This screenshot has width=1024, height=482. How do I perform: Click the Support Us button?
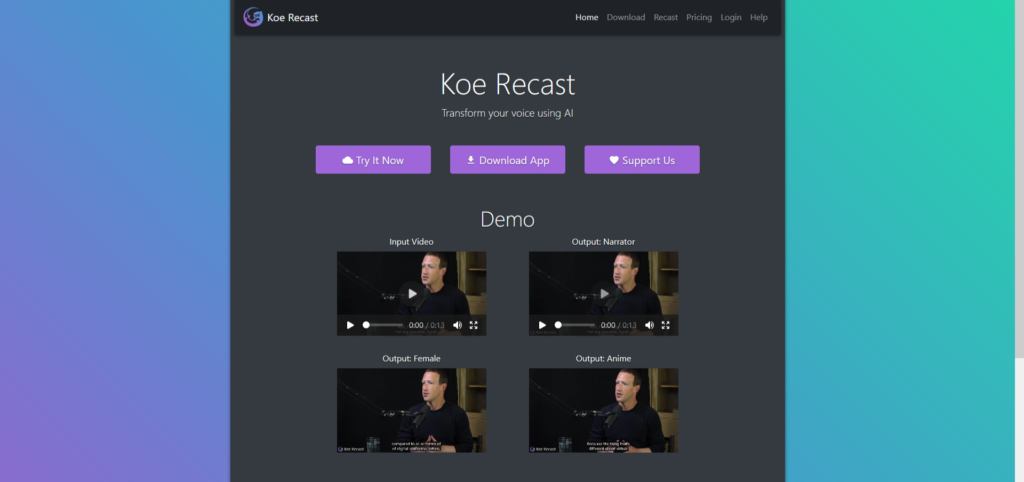[642, 160]
